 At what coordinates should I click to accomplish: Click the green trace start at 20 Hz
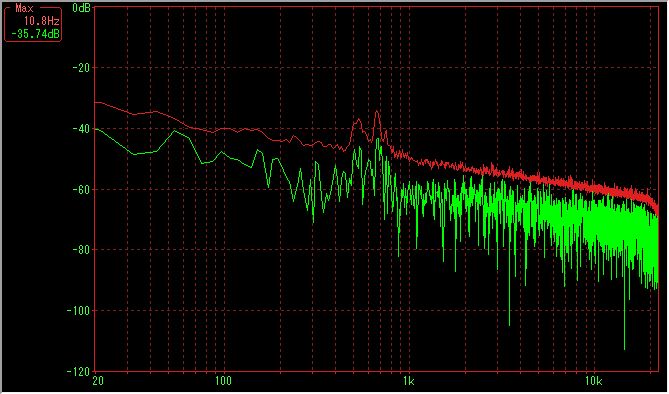click(x=96, y=128)
